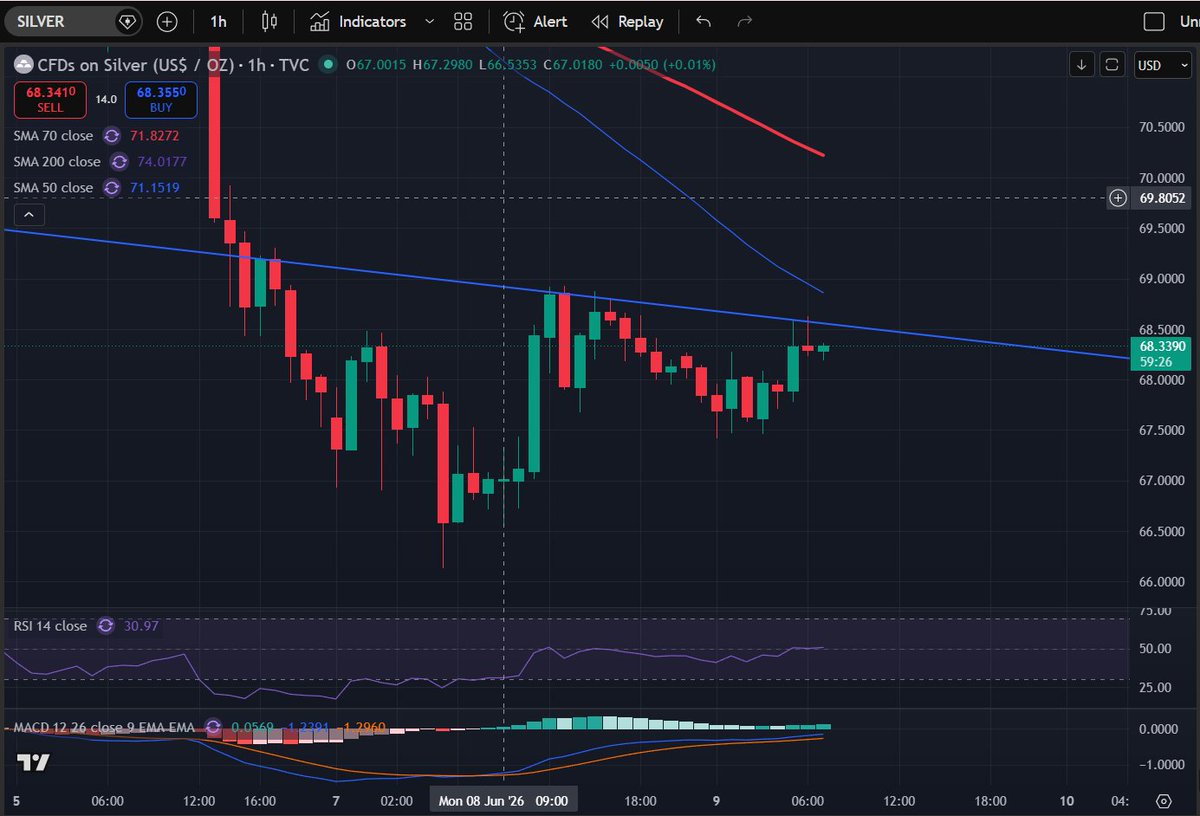Viewport: 1200px width, 816px height.
Task: Collapse the indicator legend with chevron
Action: pos(29,214)
